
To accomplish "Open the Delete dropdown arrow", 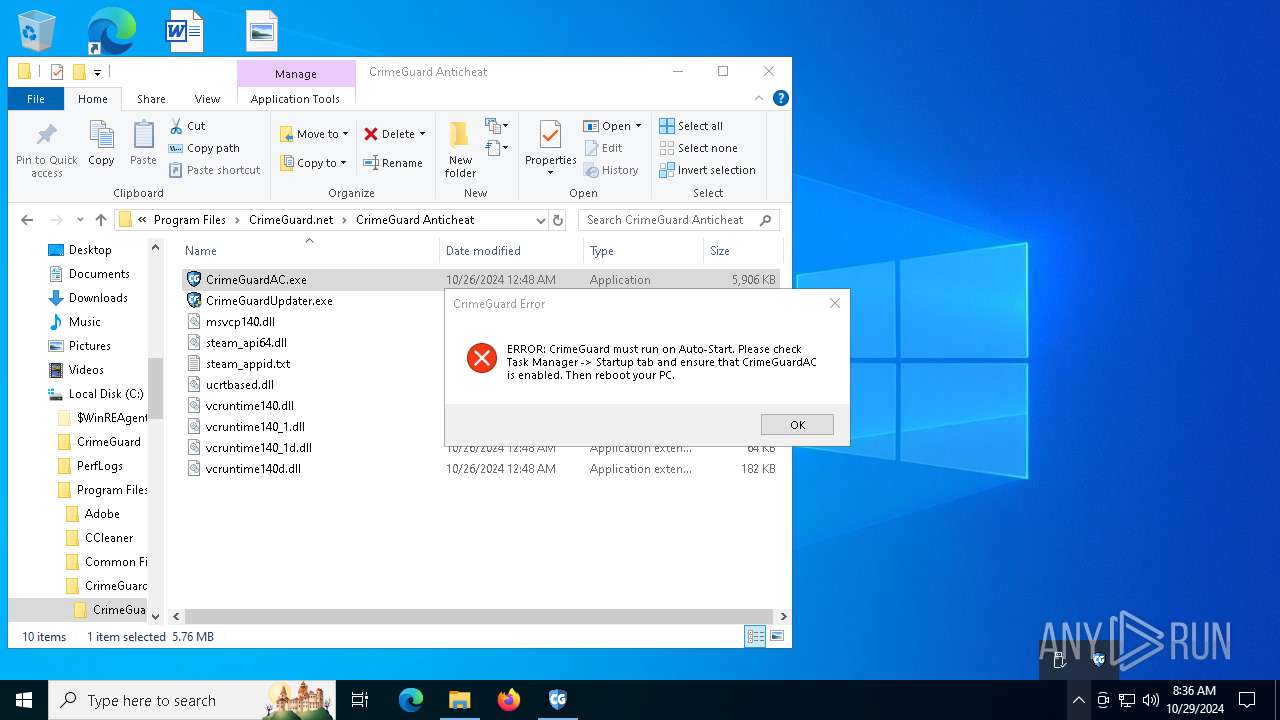I will click(422, 134).
